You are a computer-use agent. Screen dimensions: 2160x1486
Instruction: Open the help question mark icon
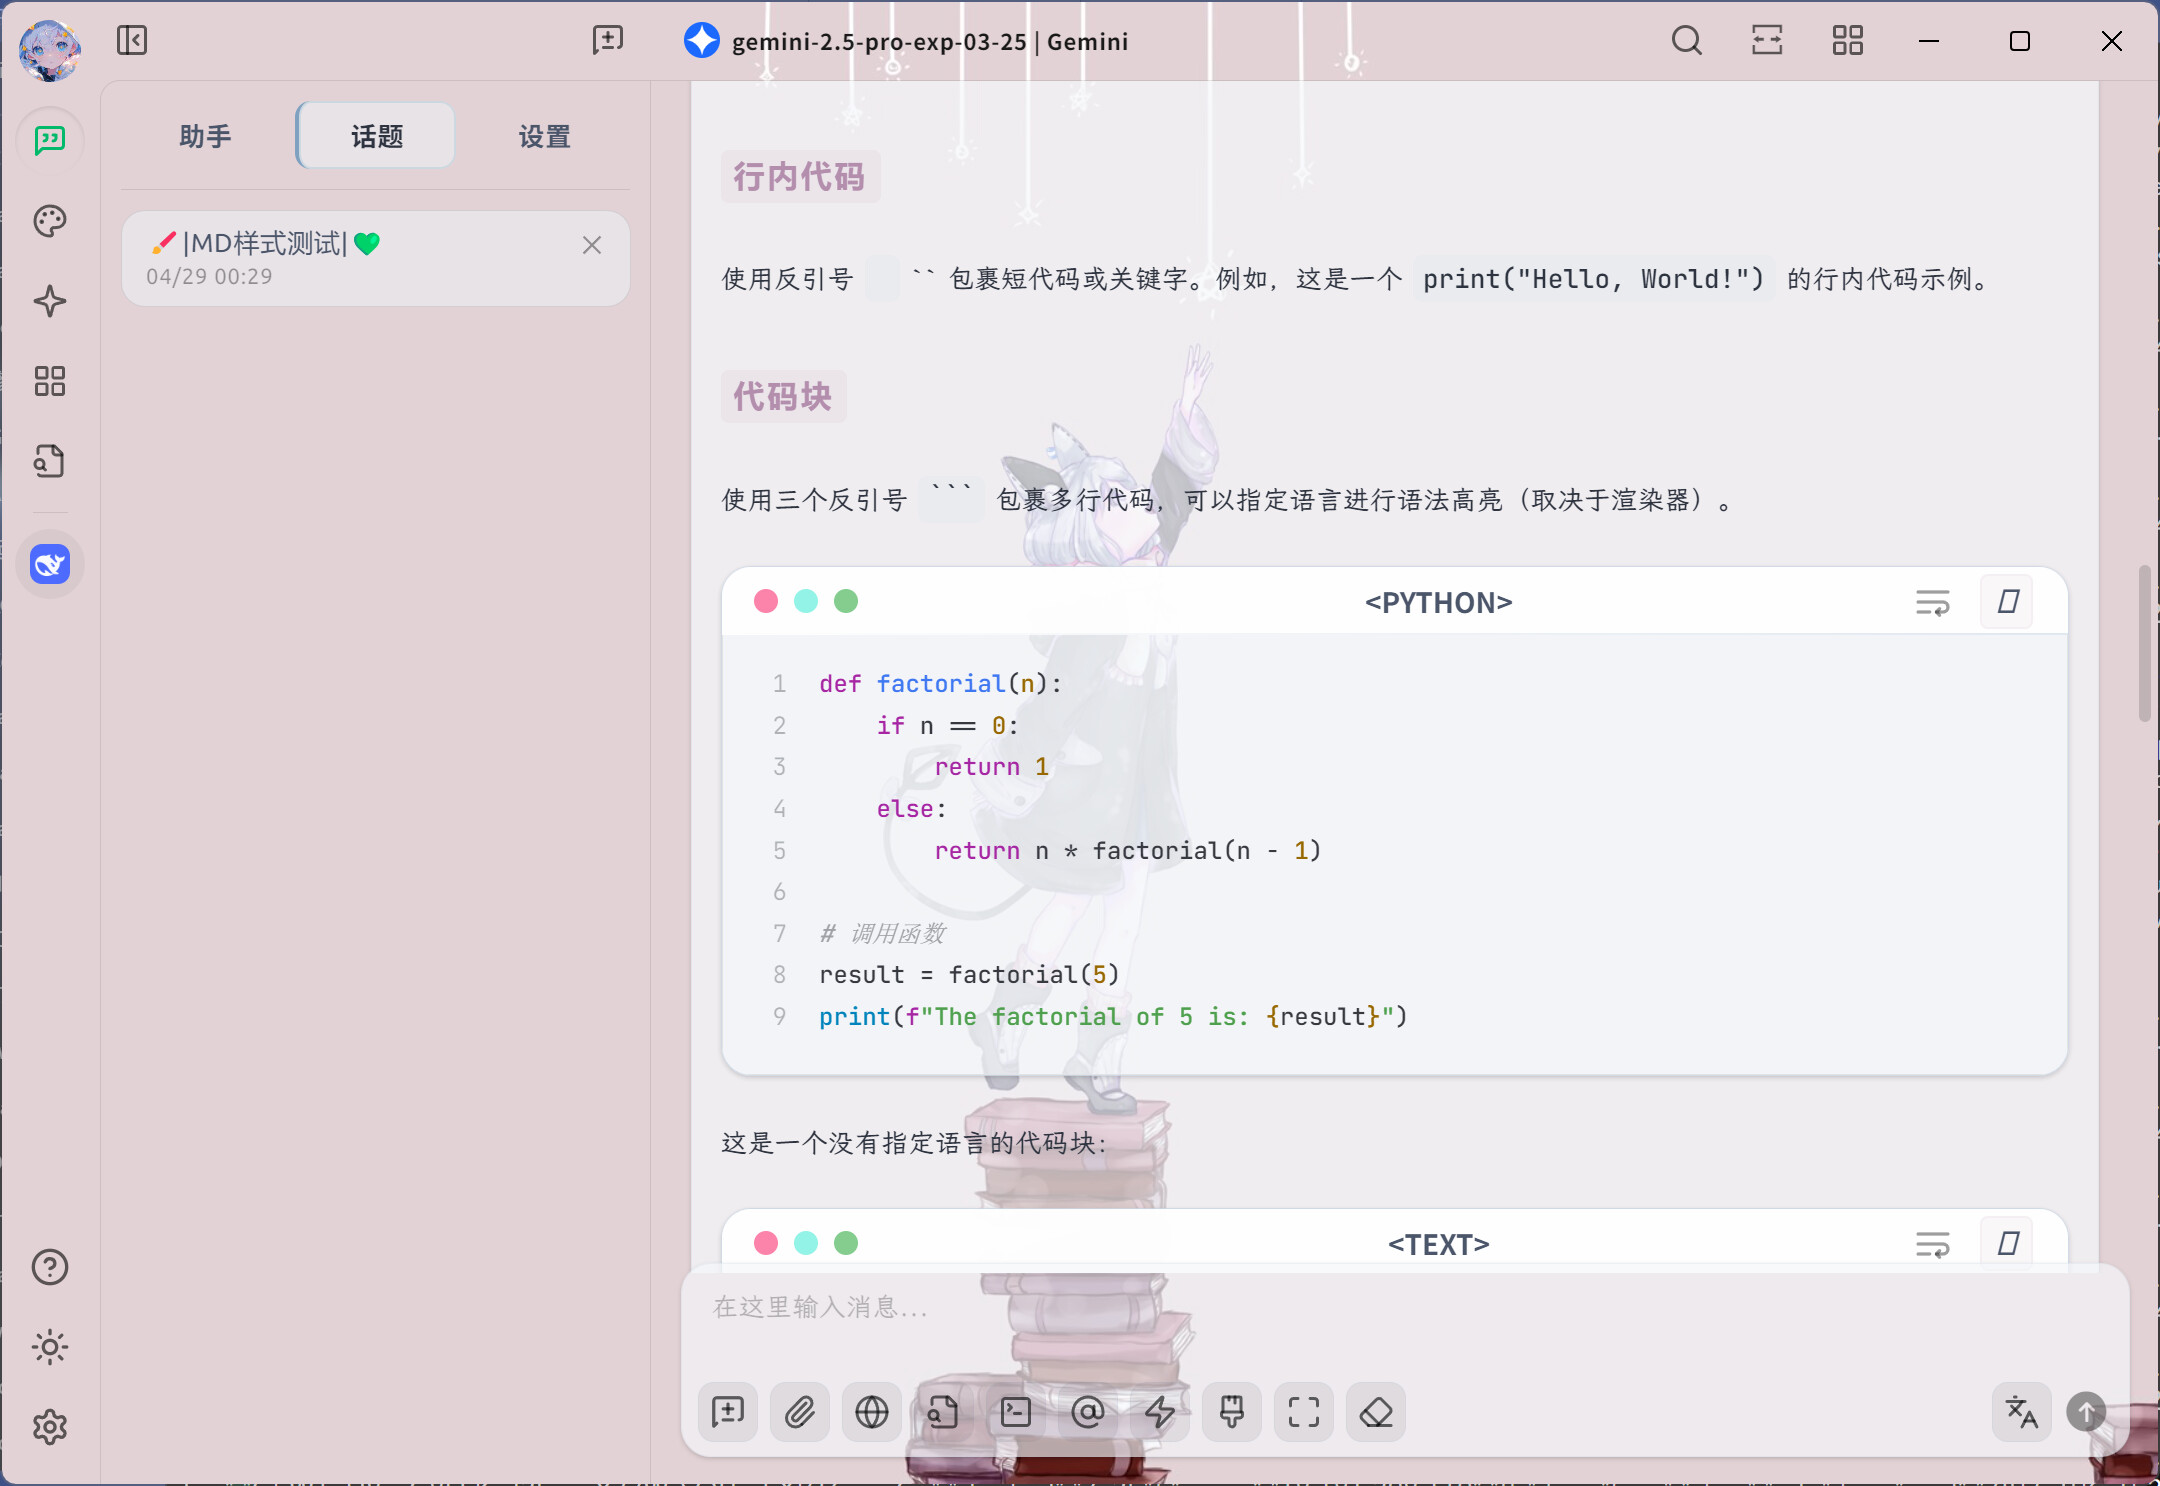[50, 1267]
